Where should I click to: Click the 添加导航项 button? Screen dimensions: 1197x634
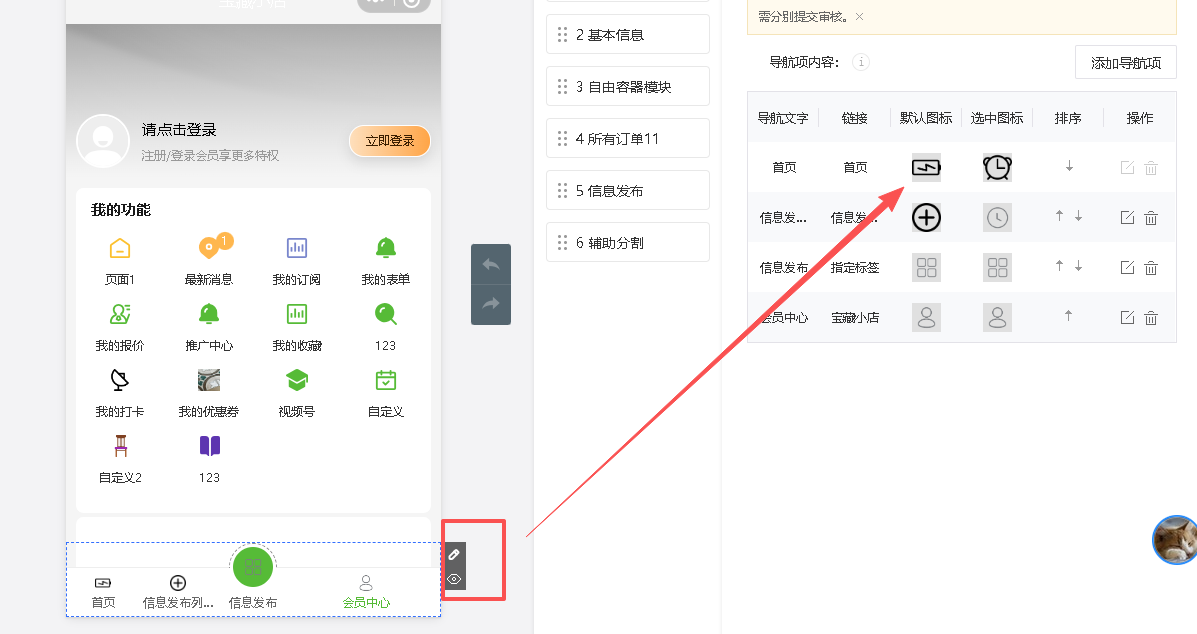(1125, 63)
